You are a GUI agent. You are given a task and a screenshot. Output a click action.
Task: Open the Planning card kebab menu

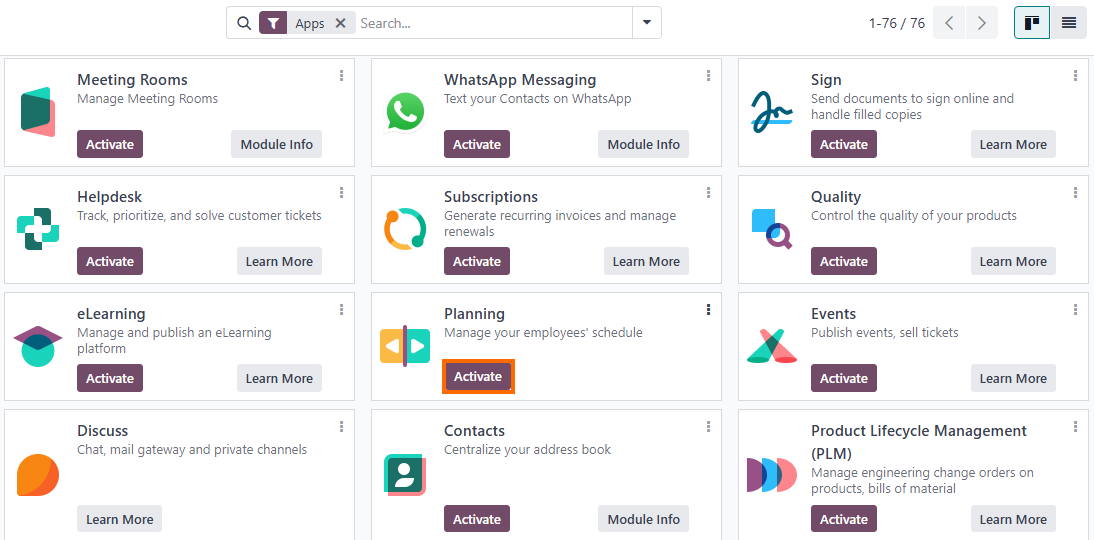tap(708, 310)
